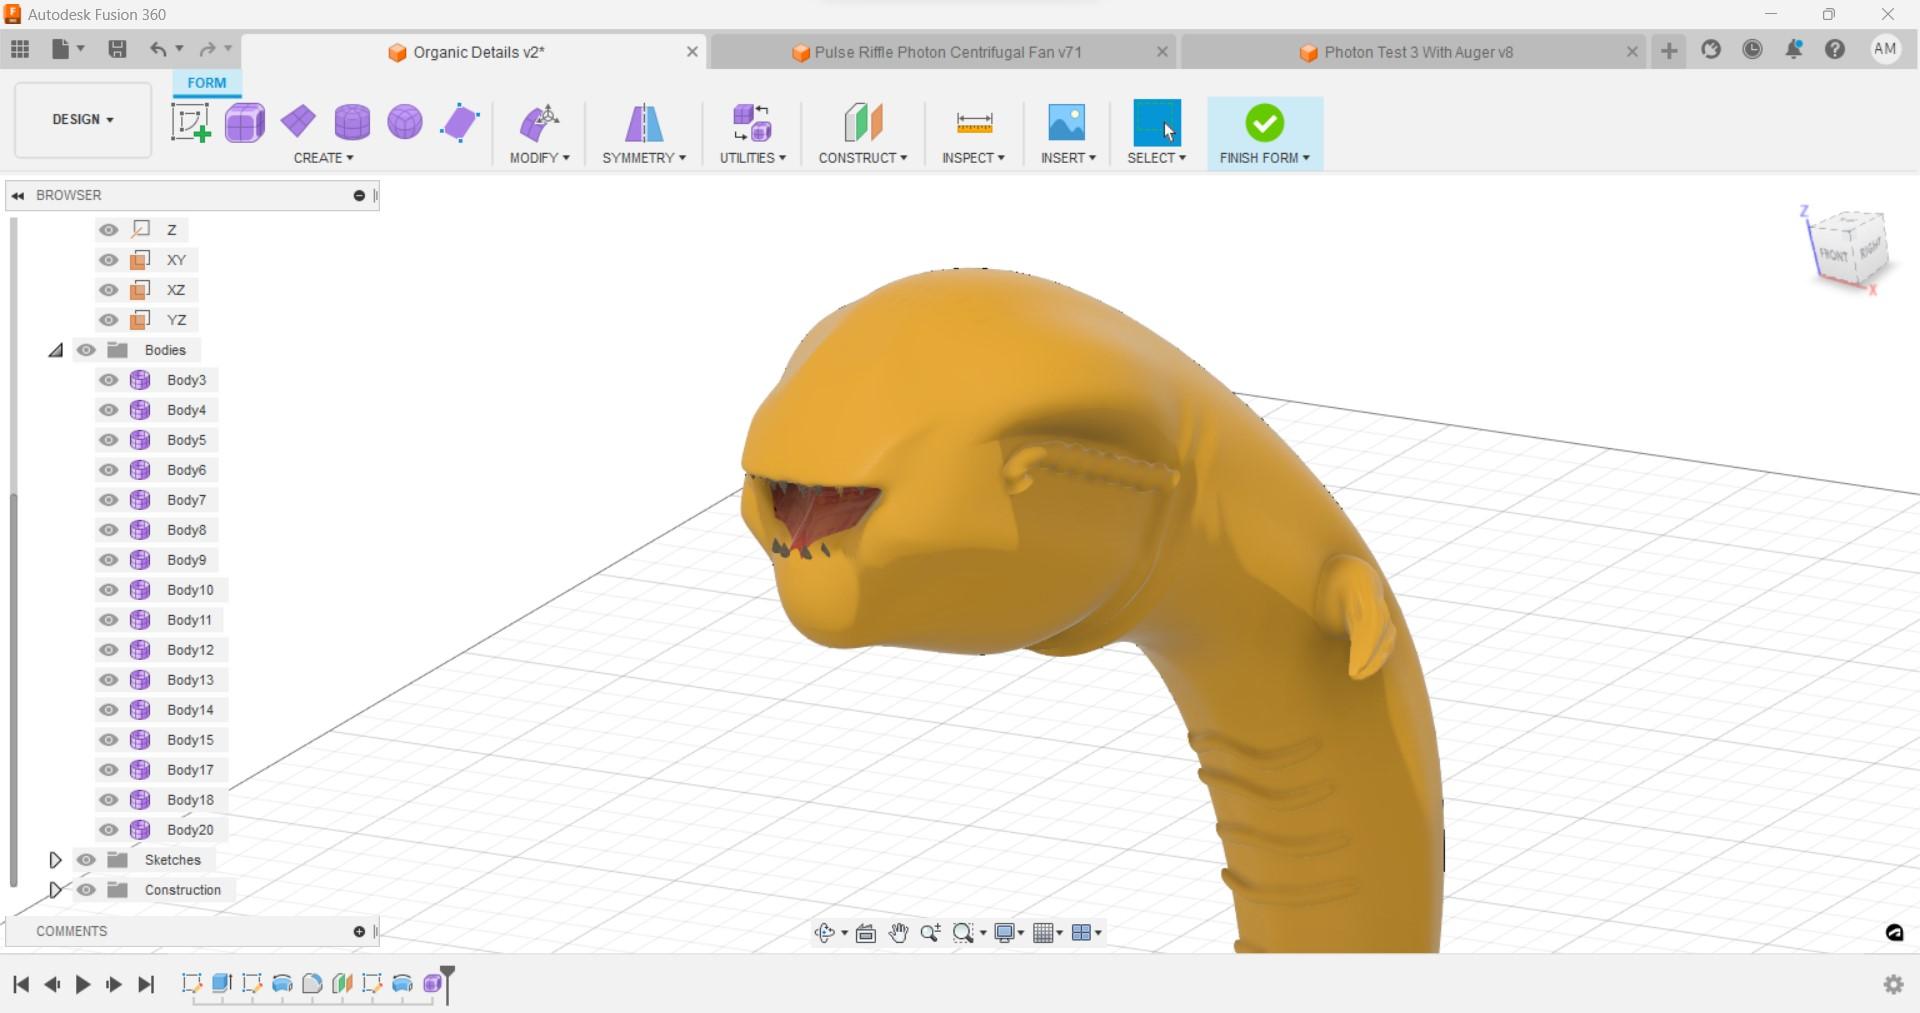The image size is (1920, 1013).
Task: Close the Organic Details v2 tab
Action: (x=692, y=52)
